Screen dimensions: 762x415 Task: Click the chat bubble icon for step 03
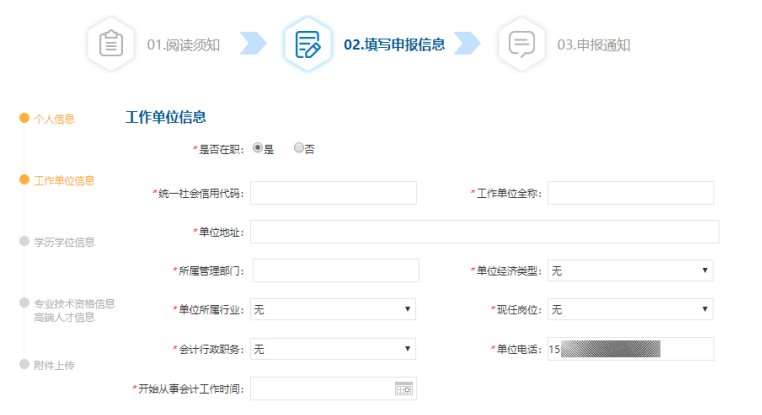521,45
